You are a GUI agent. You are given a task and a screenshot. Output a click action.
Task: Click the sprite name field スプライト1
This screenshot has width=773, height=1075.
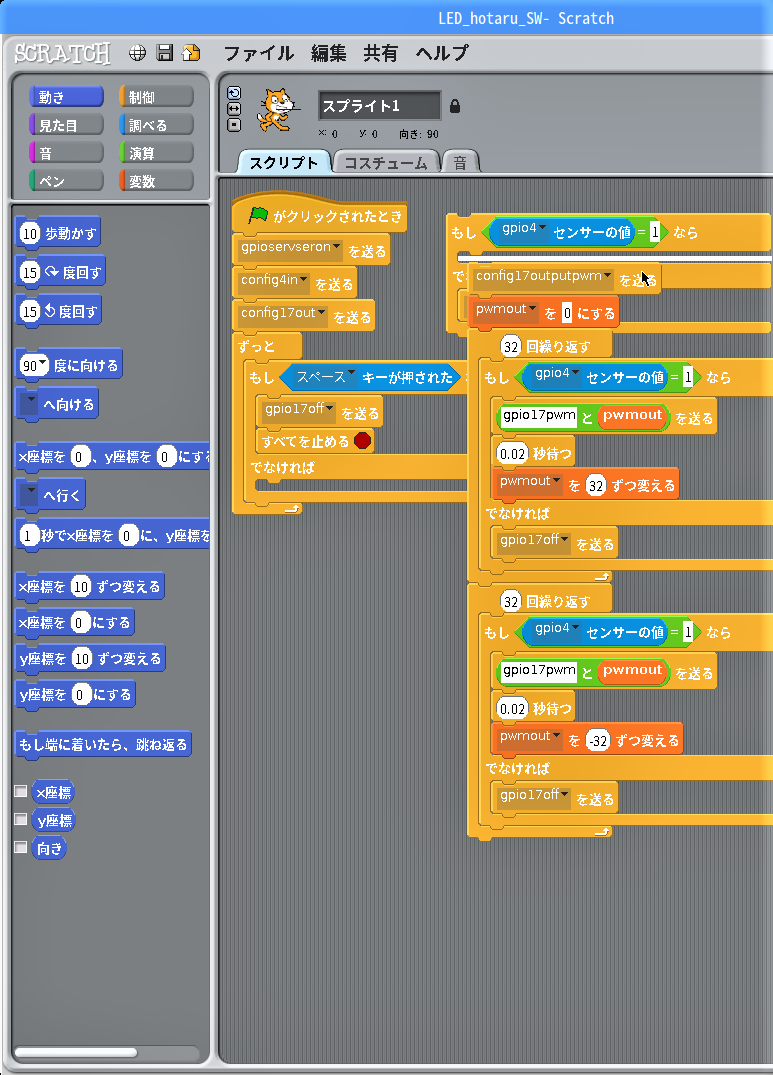379,106
